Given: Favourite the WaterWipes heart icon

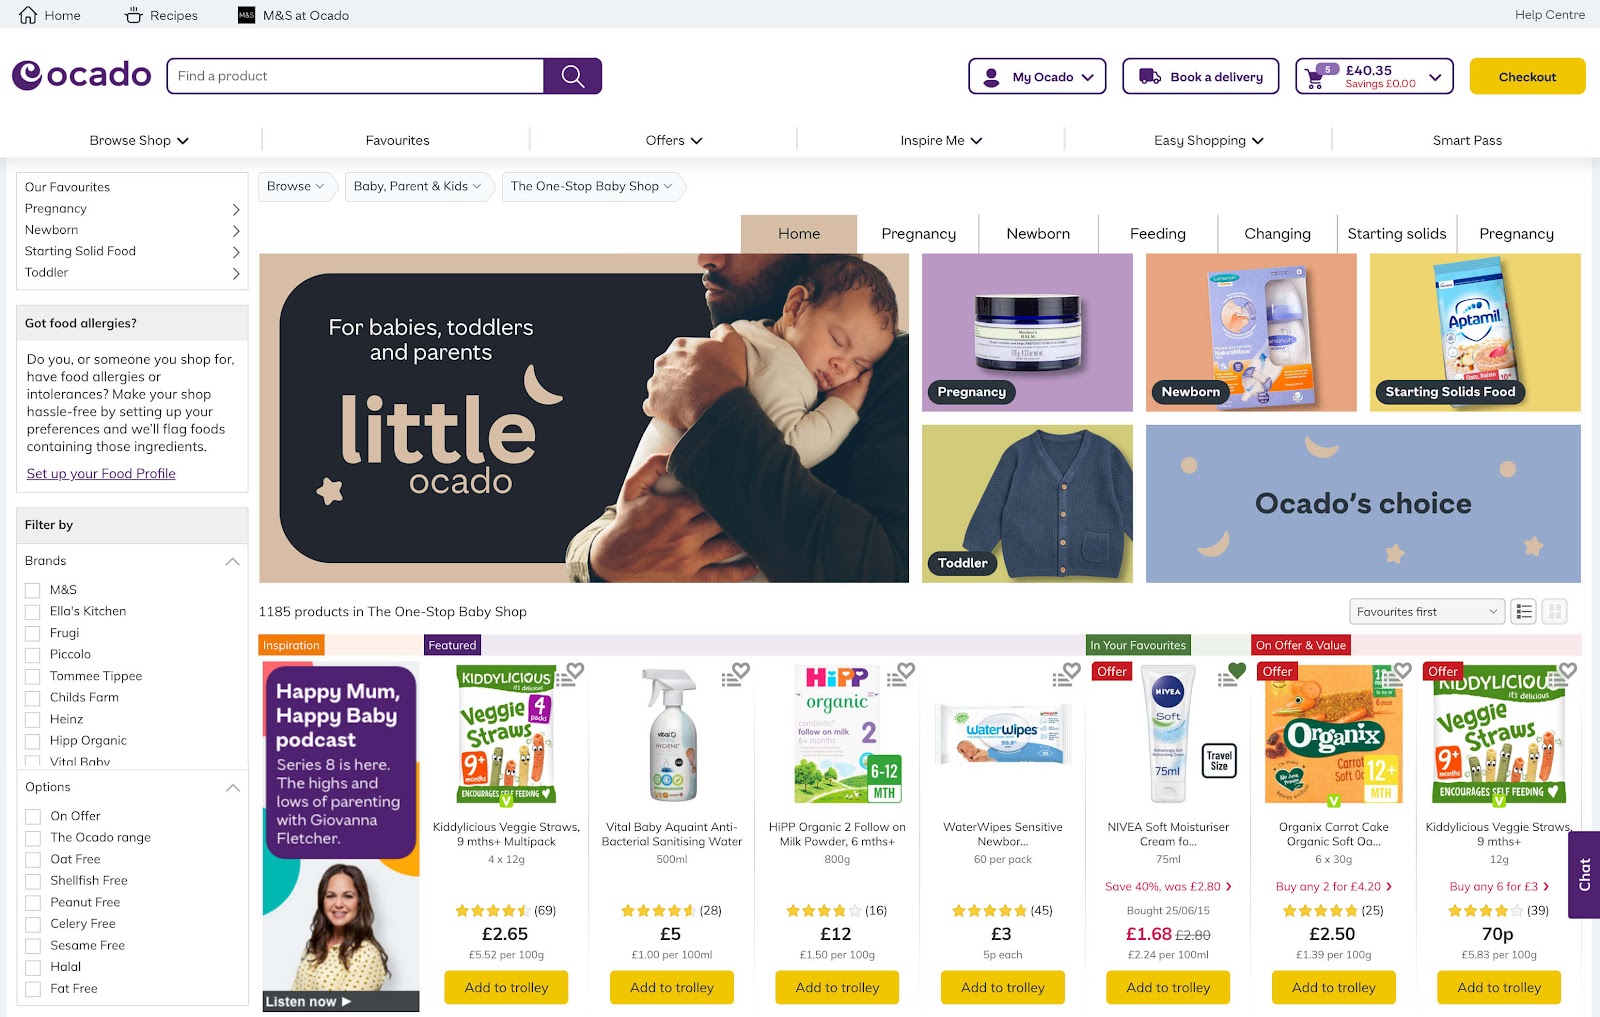Looking at the screenshot, I should pyautogui.click(x=1072, y=671).
